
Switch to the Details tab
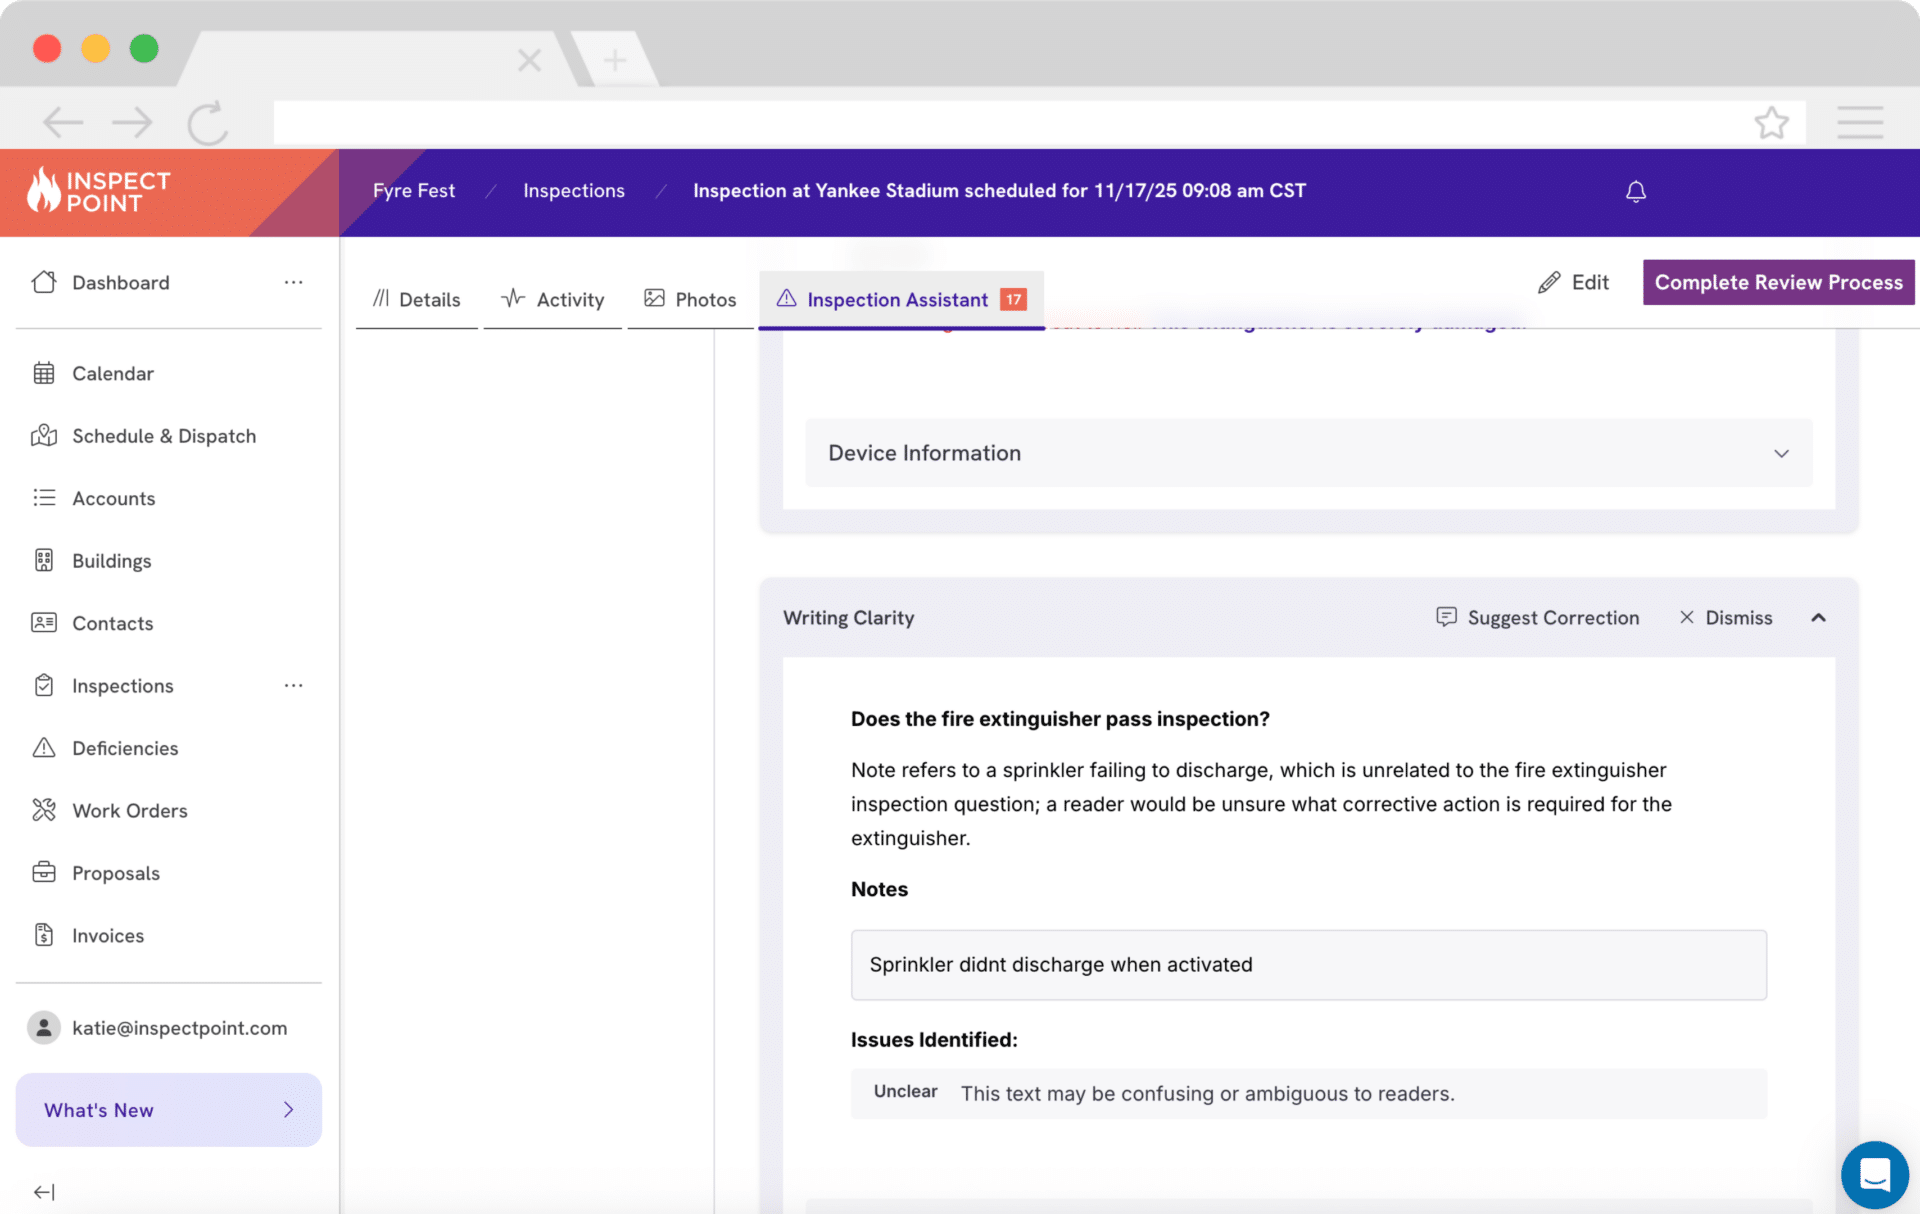[x=417, y=299]
